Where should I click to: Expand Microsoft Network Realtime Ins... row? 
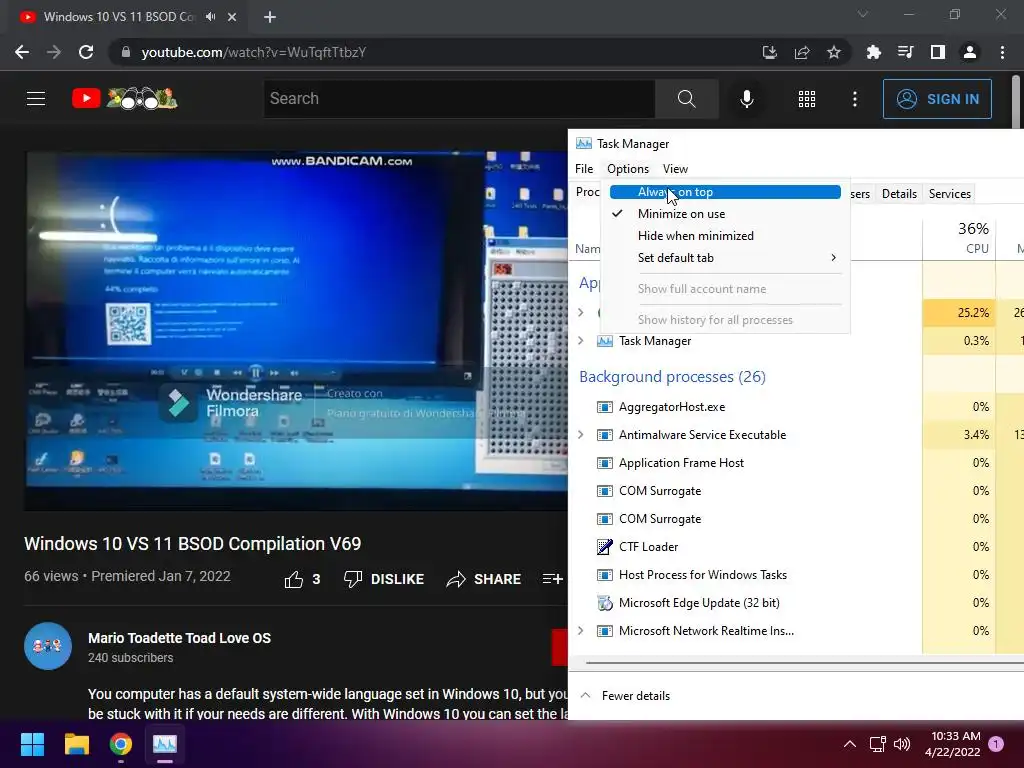click(581, 631)
